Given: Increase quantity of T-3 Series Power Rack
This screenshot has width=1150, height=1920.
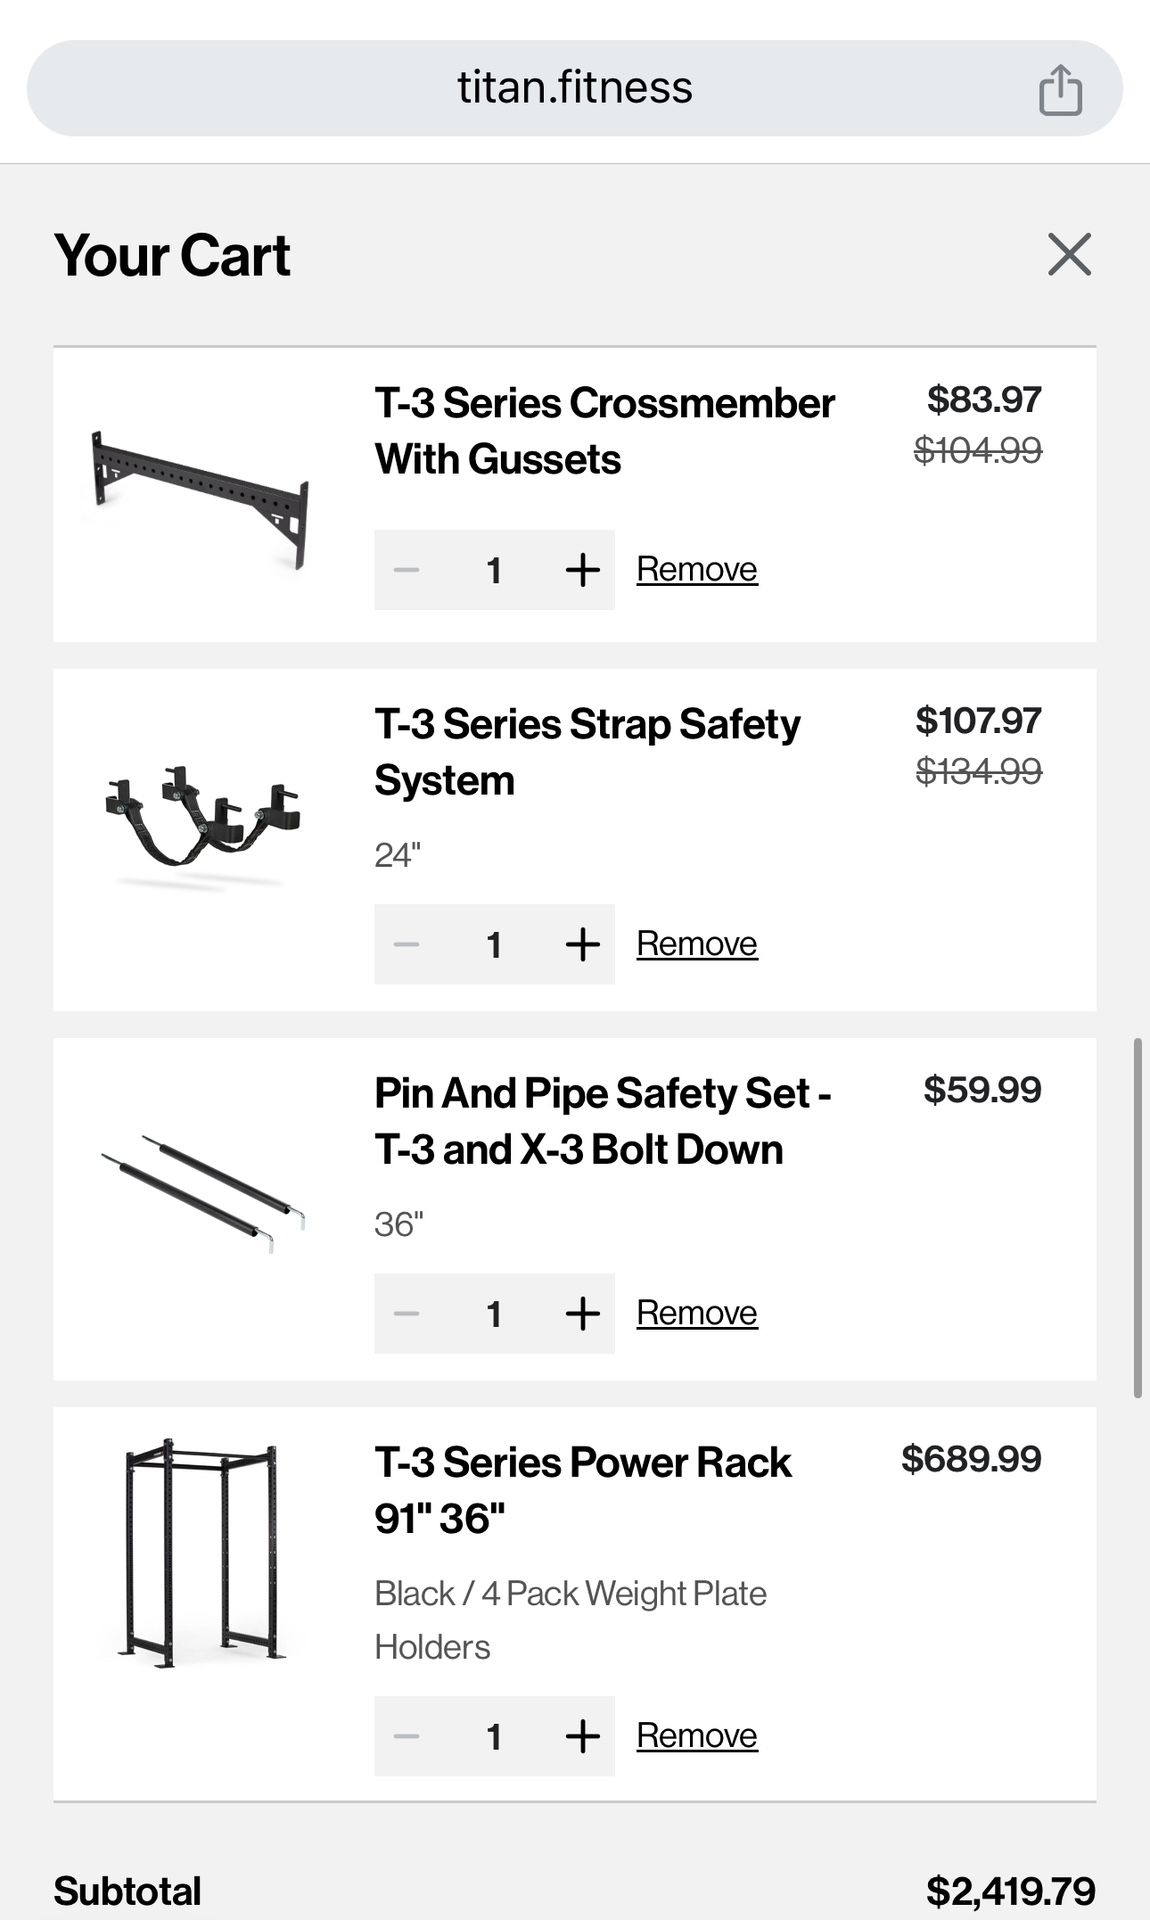Looking at the screenshot, I should tap(582, 1736).
